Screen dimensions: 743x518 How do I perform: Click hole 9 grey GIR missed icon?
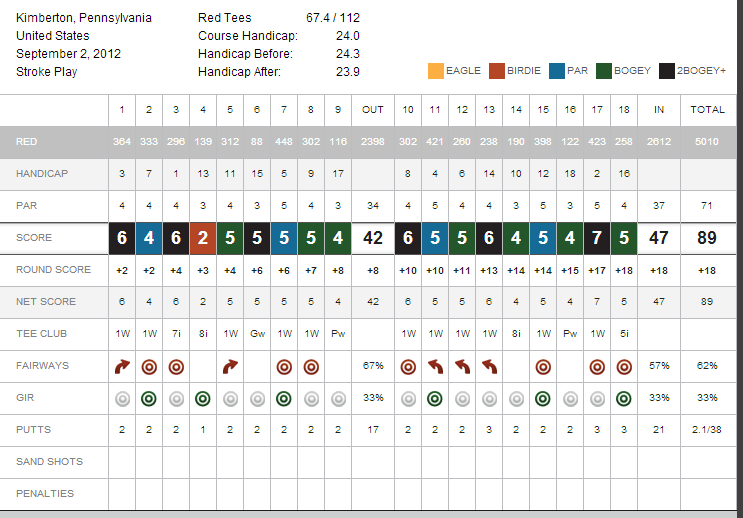coord(338,398)
